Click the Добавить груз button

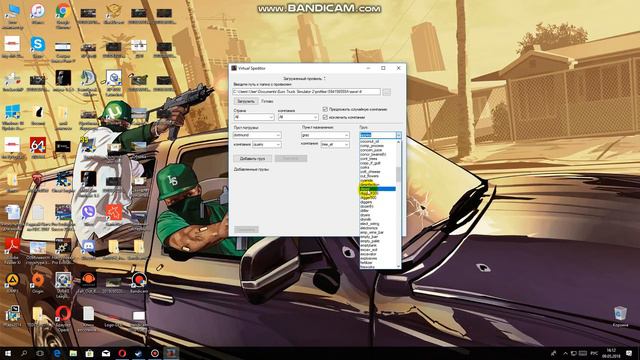253,158
